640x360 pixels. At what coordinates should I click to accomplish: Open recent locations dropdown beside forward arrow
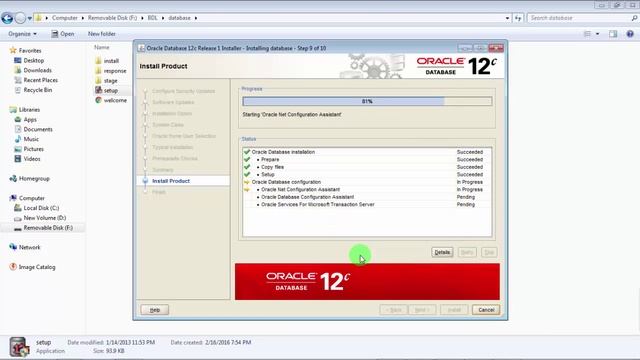30,18
